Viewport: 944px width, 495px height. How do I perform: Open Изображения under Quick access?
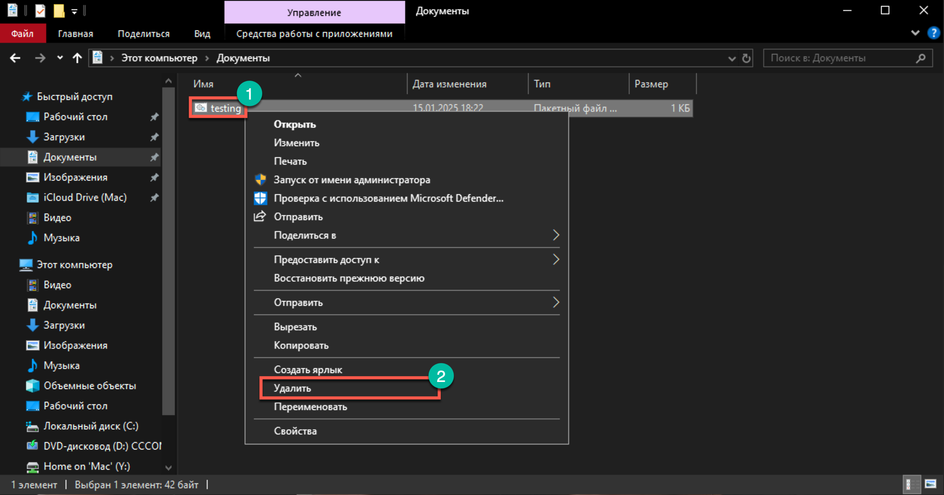point(75,177)
